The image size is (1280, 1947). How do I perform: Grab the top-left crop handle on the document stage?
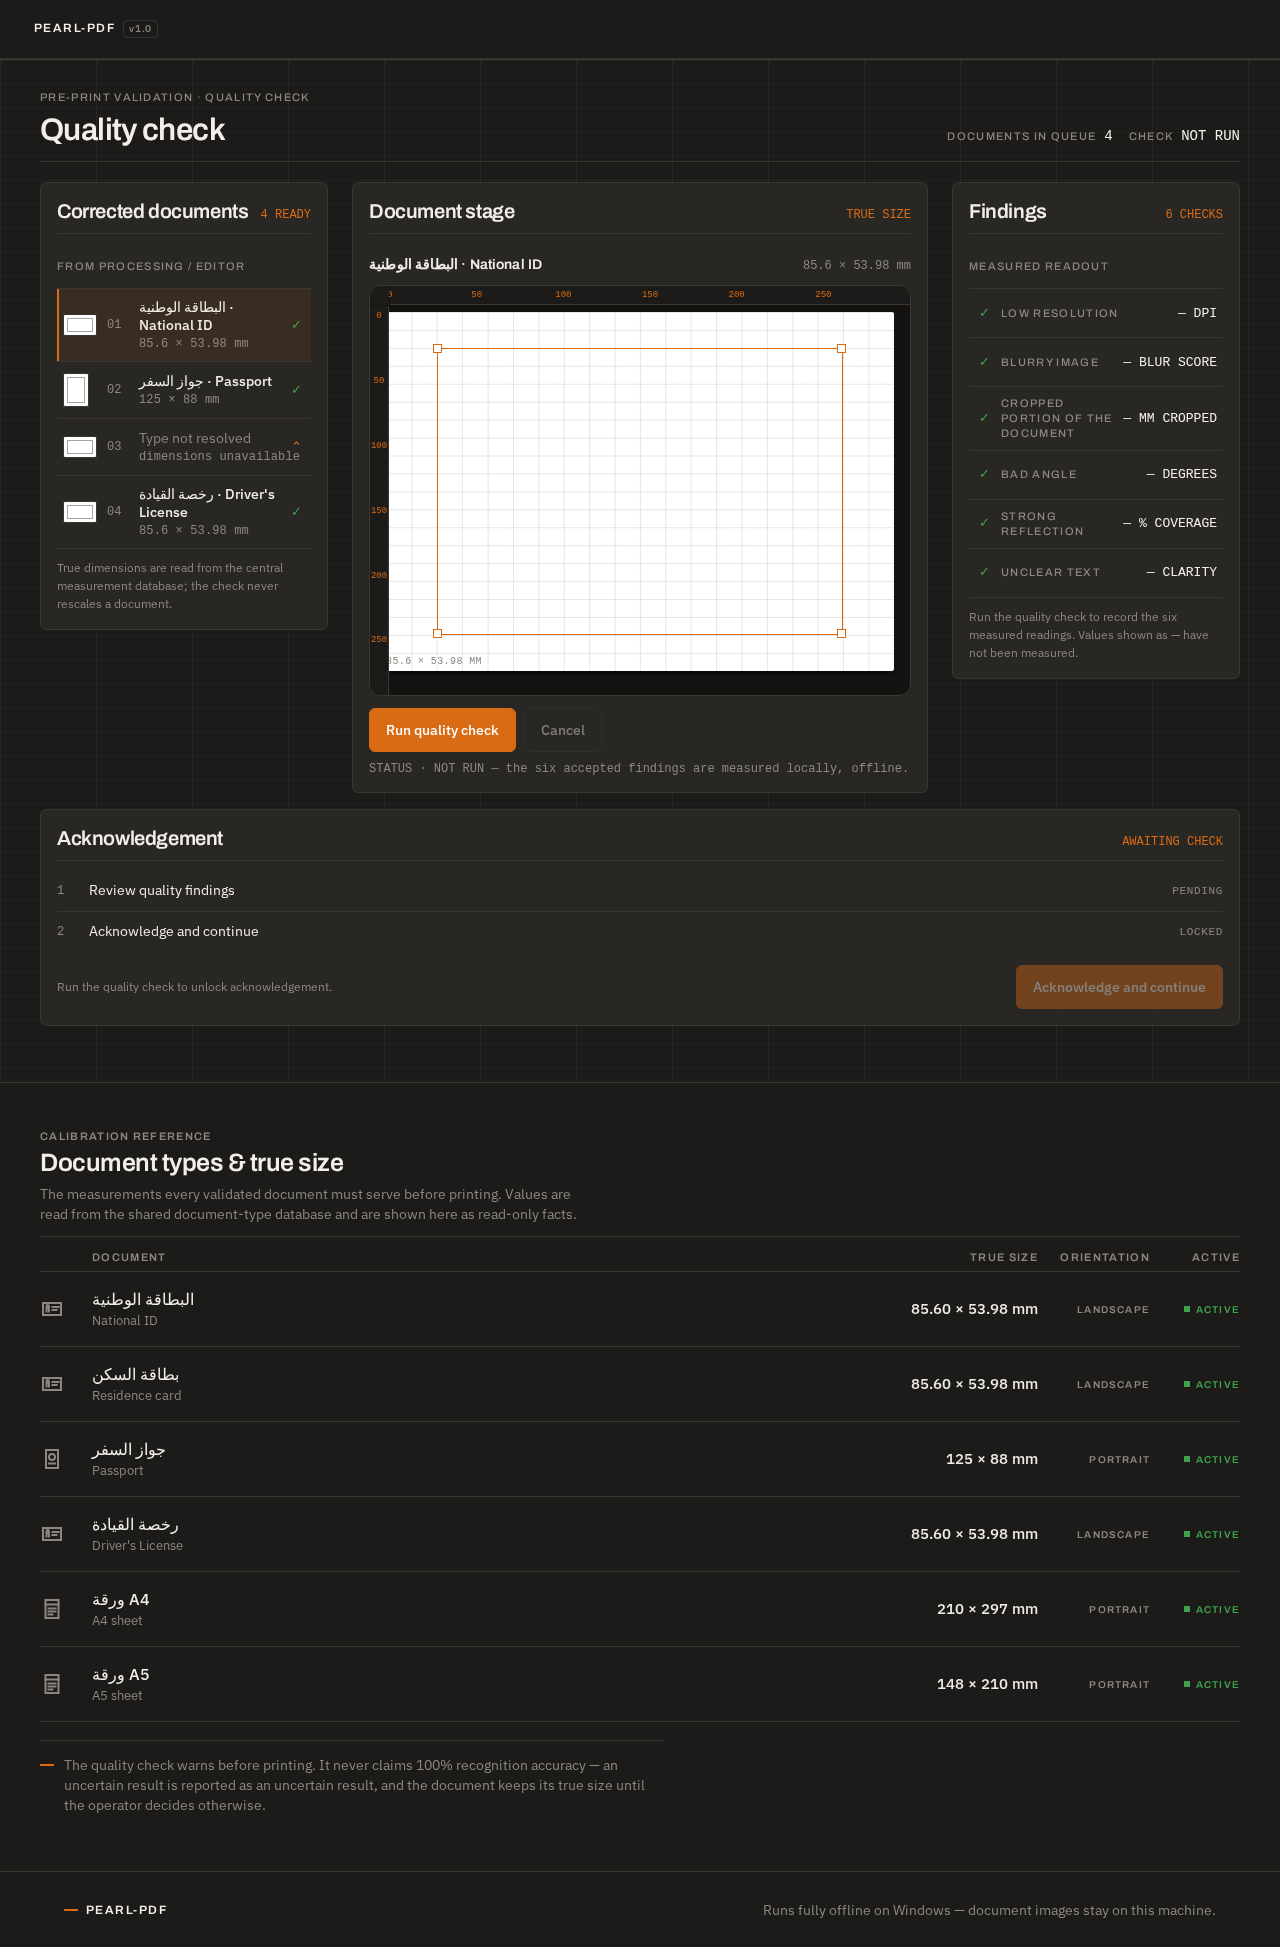437,349
